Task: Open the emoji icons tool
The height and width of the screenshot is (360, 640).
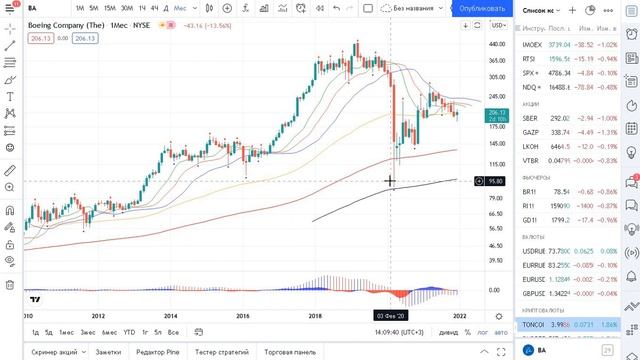Action: pyautogui.click(x=10, y=147)
